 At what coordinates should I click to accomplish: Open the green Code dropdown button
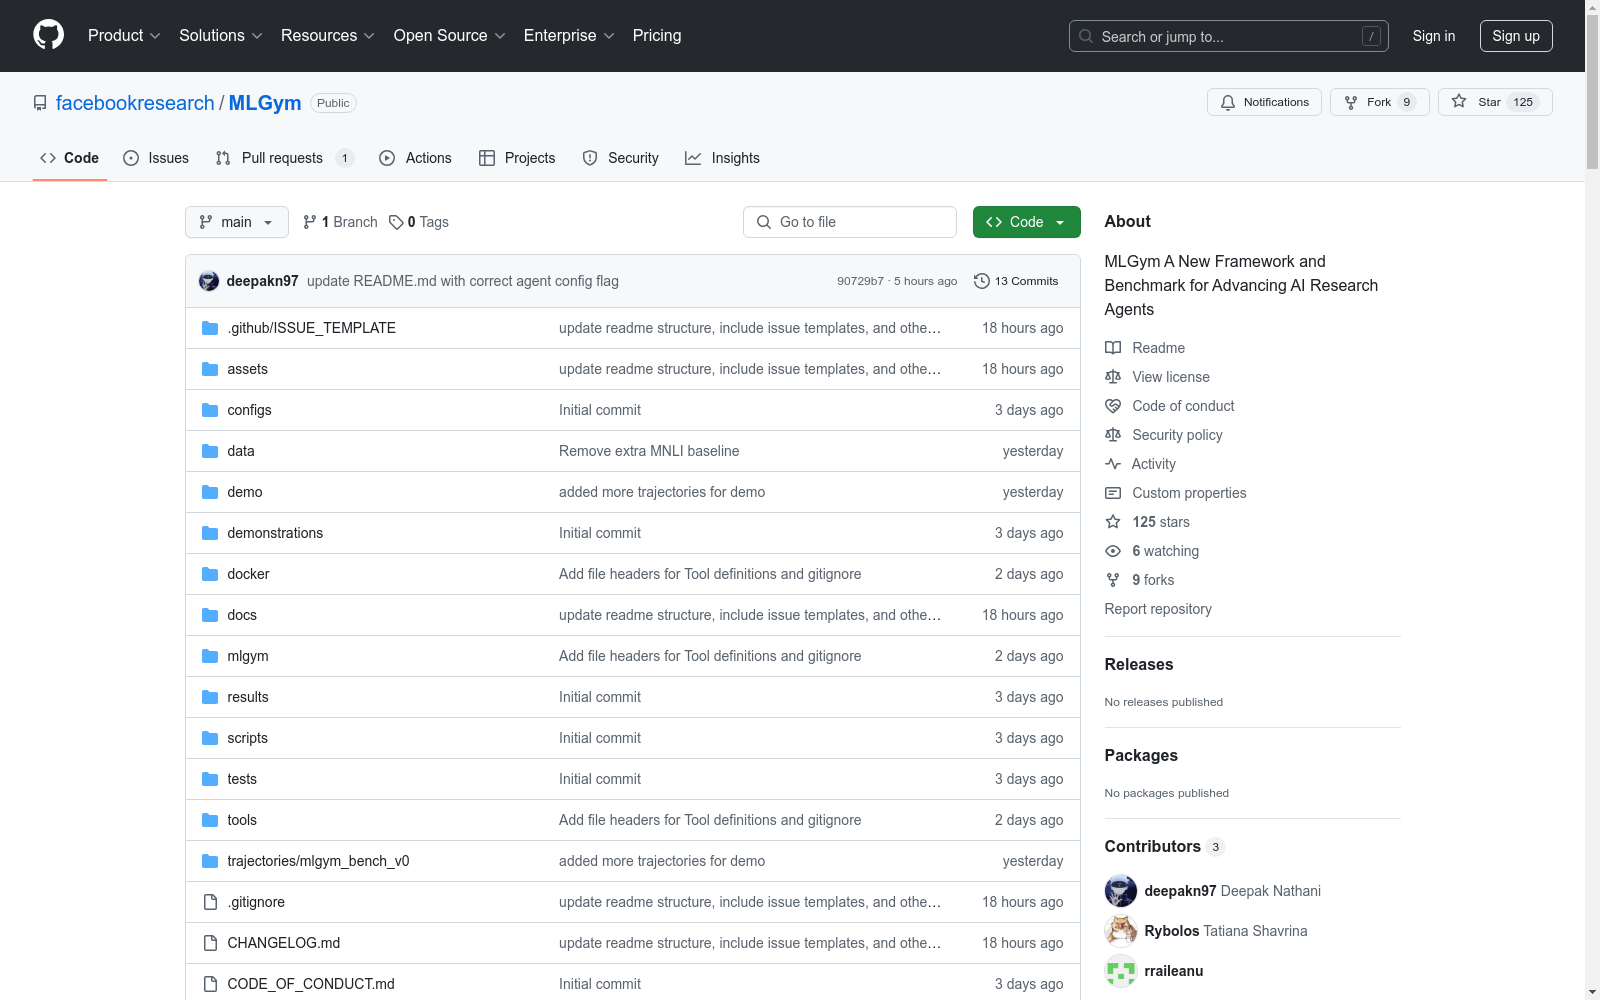click(x=1026, y=222)
